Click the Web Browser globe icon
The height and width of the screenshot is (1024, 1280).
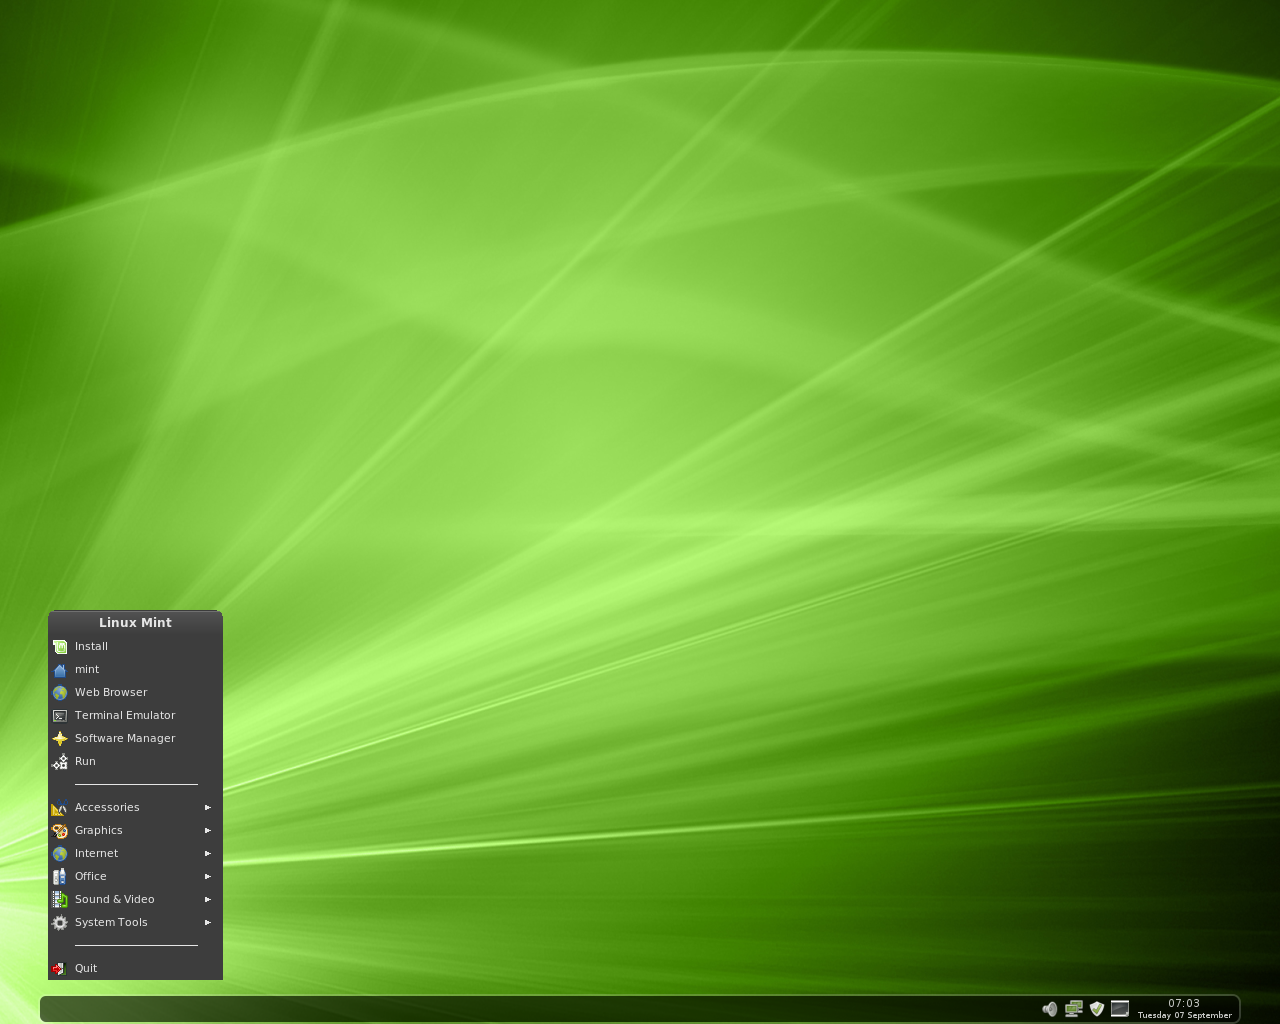point(60,693)
